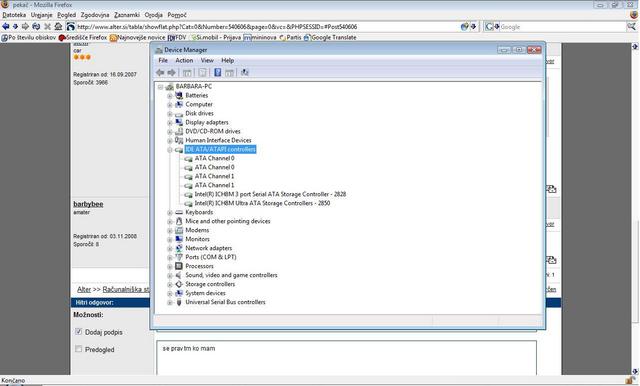Open Device Manager View menu
The width and height of the screenshot is (640, 386).
coord(207,60)
